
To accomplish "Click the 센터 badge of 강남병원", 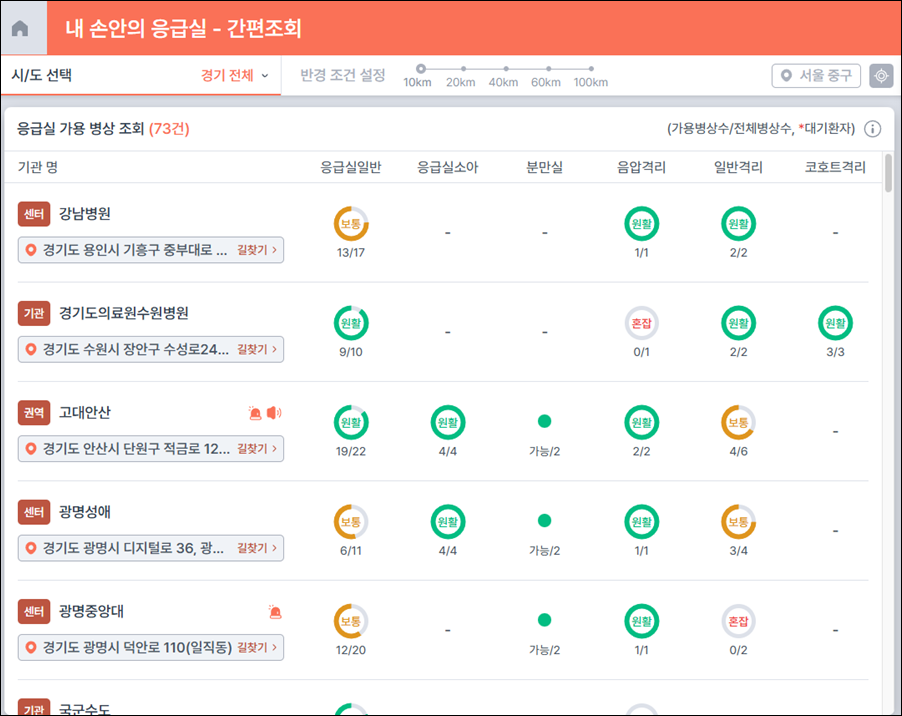I will coord(34,214).
